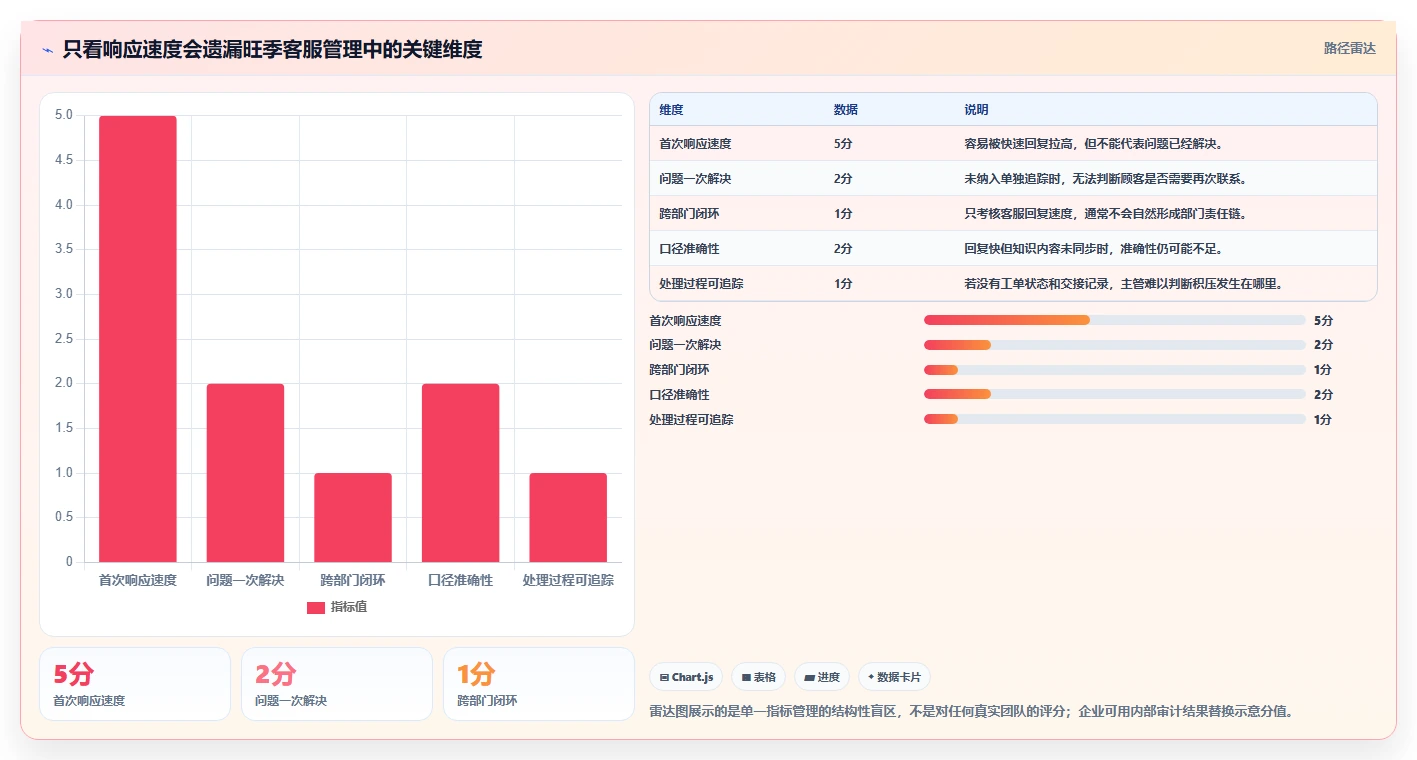This screenshot has width=1417, height=760.
Task: Select the 1分 跨部门闭环 data card
Action: tap(539, 684)
